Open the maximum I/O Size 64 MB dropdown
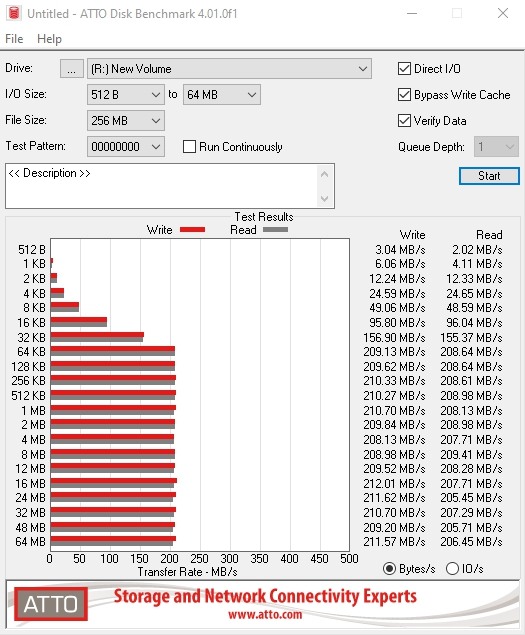The image size is (525, 635). pyautogui.click(x=222, y=95)
